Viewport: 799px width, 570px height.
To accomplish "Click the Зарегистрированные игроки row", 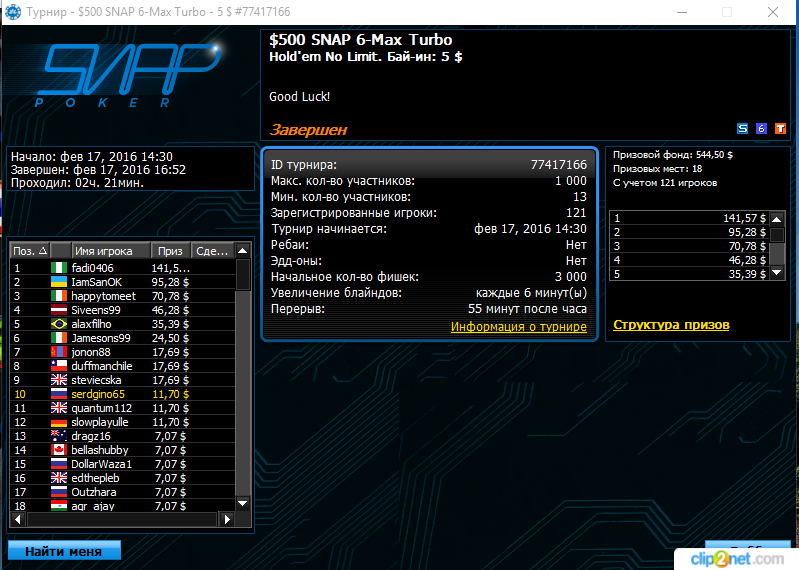I will point(429,212).
